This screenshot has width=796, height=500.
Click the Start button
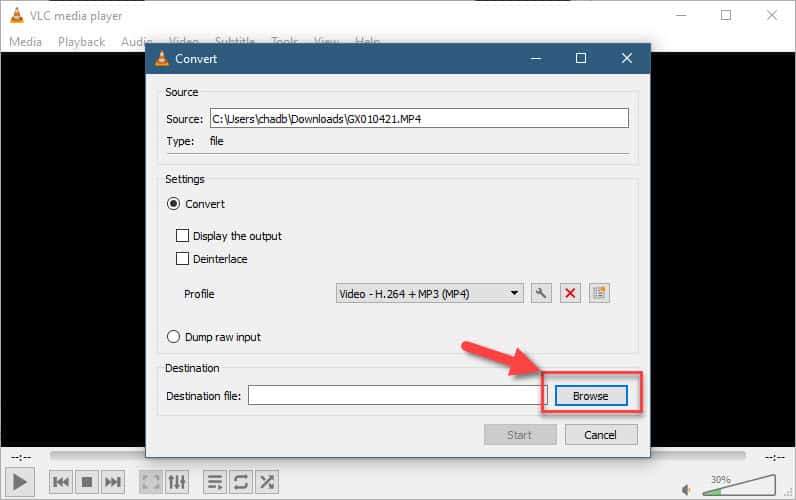(520, 435)
